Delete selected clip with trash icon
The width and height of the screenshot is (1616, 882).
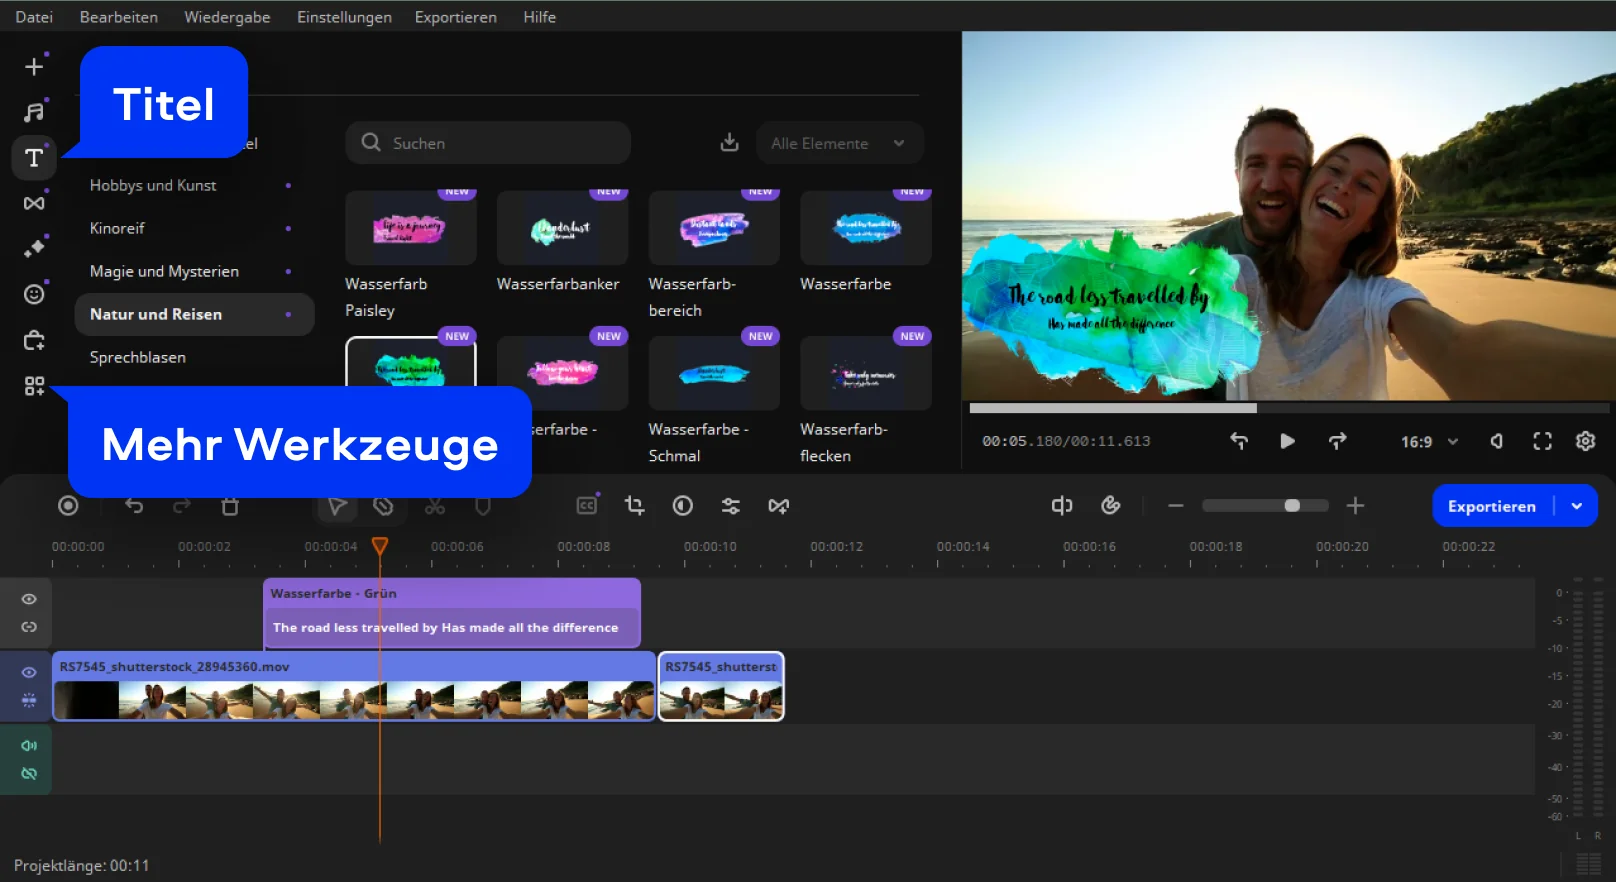click(x=230, y=506)
